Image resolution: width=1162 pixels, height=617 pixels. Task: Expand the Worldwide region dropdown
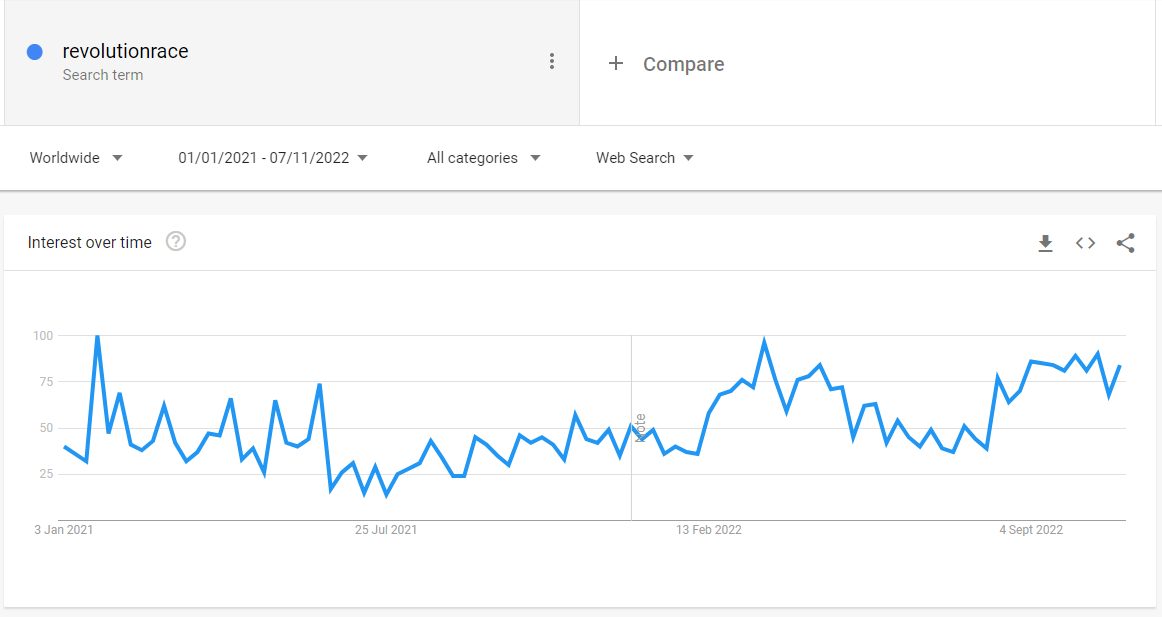point(76,158)
